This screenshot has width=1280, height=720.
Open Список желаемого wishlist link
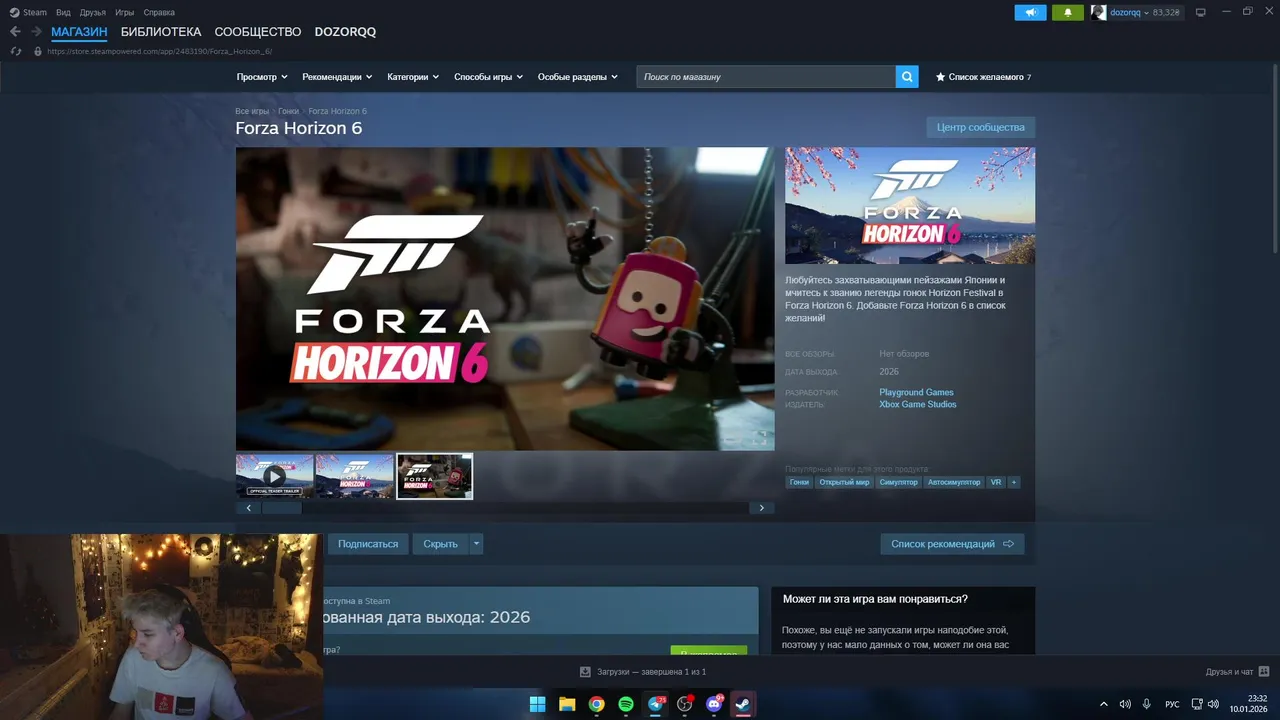[x=983, y=77]
